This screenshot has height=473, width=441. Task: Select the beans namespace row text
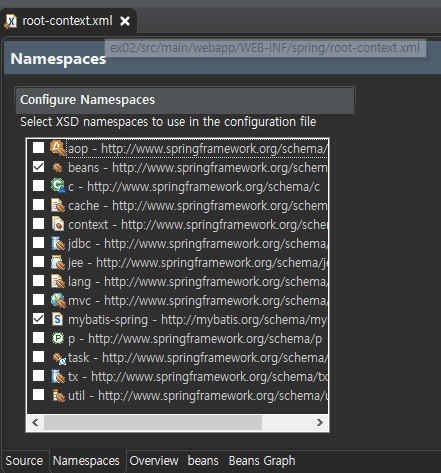pyautogui.click(x=198, y=168)
